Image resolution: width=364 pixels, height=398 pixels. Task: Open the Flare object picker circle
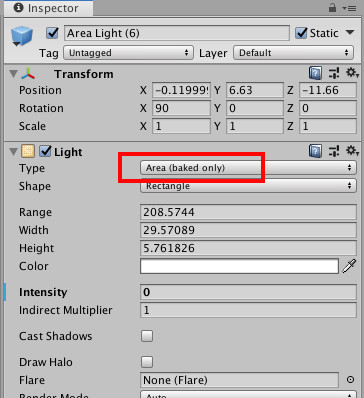click(350, 380)
